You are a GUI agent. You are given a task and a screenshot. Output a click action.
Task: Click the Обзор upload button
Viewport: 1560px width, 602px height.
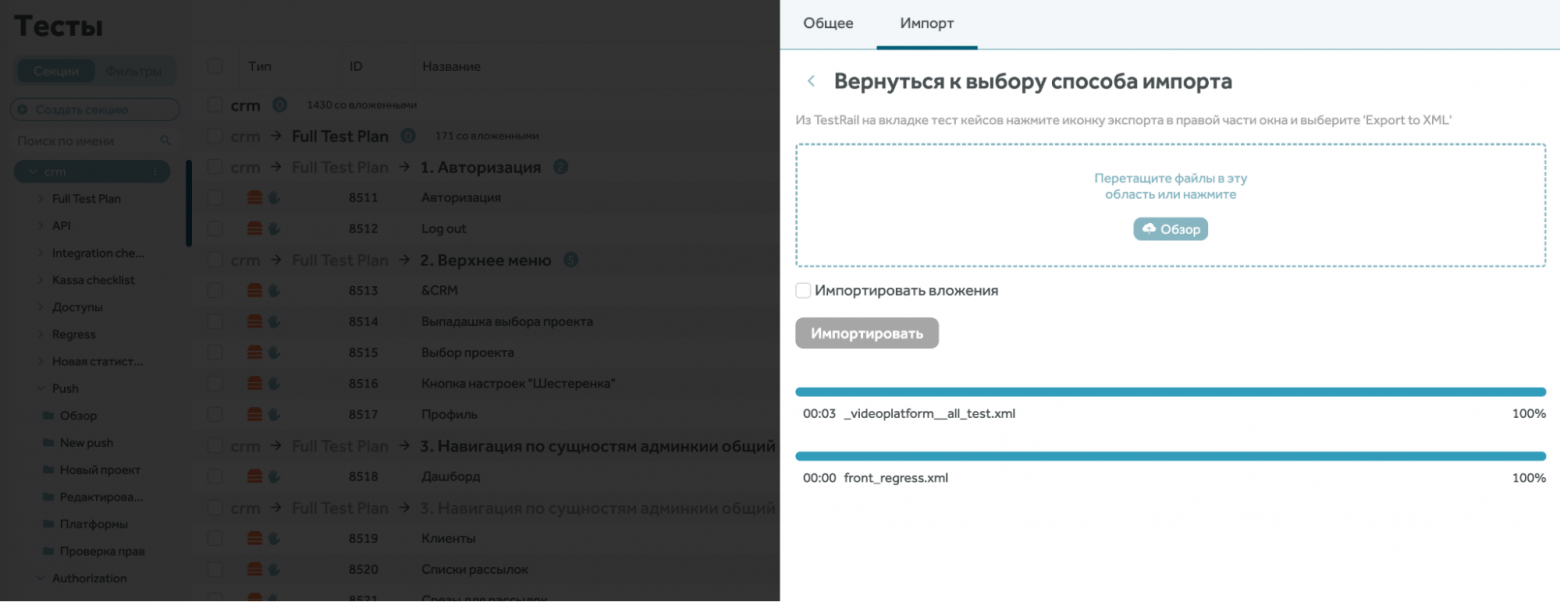[1170, 229]
